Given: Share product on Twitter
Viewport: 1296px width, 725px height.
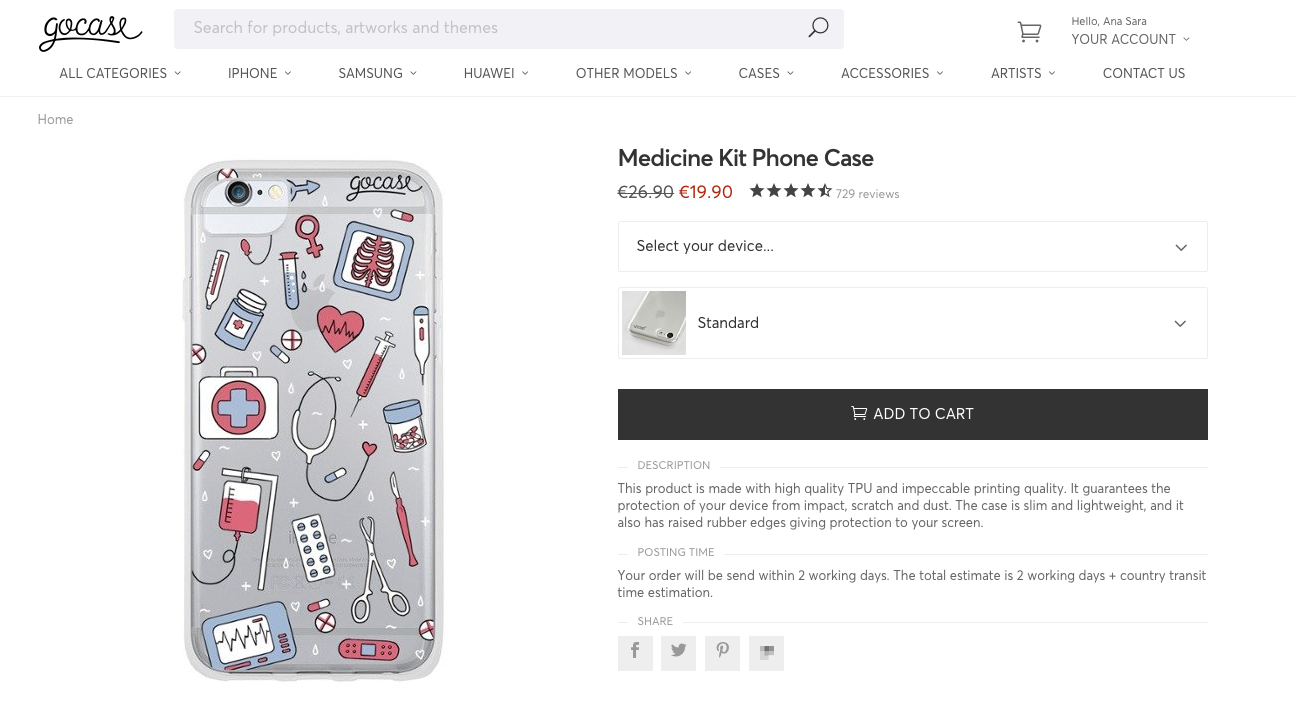Looking at the screenshot, I should pos(678,653).
